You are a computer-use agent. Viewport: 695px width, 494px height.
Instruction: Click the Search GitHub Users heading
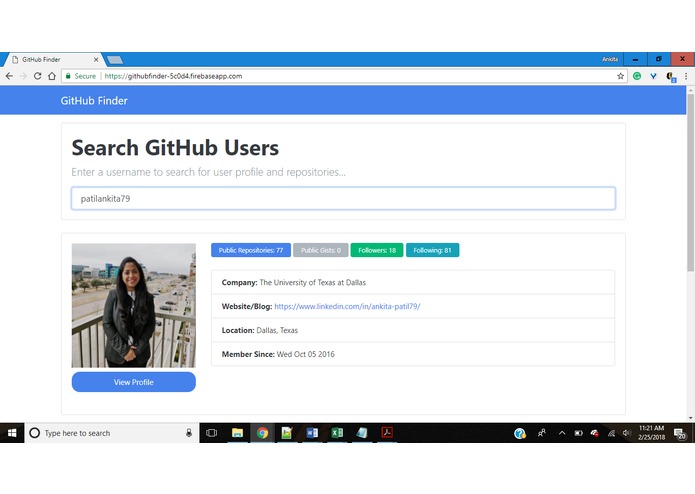[175, 148]
